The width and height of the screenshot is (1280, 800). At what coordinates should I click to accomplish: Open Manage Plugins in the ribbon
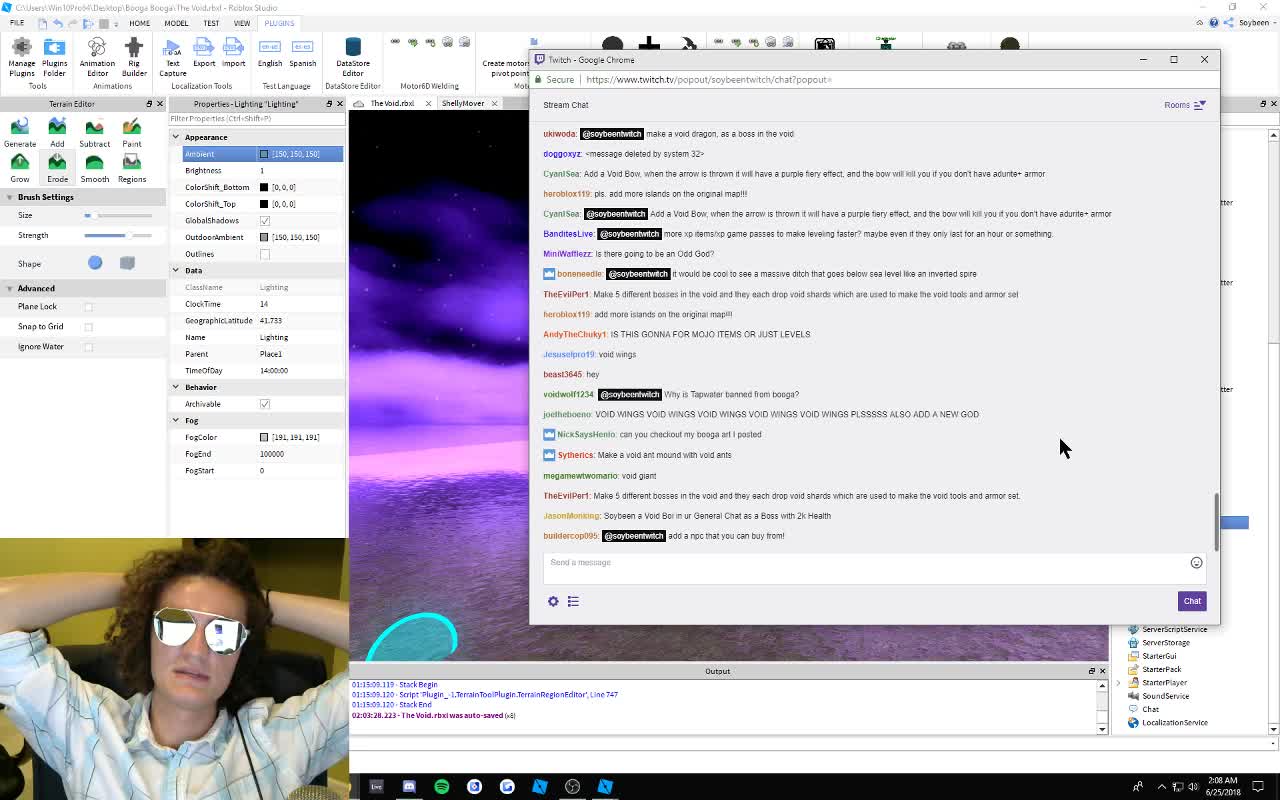click(21, 55)
